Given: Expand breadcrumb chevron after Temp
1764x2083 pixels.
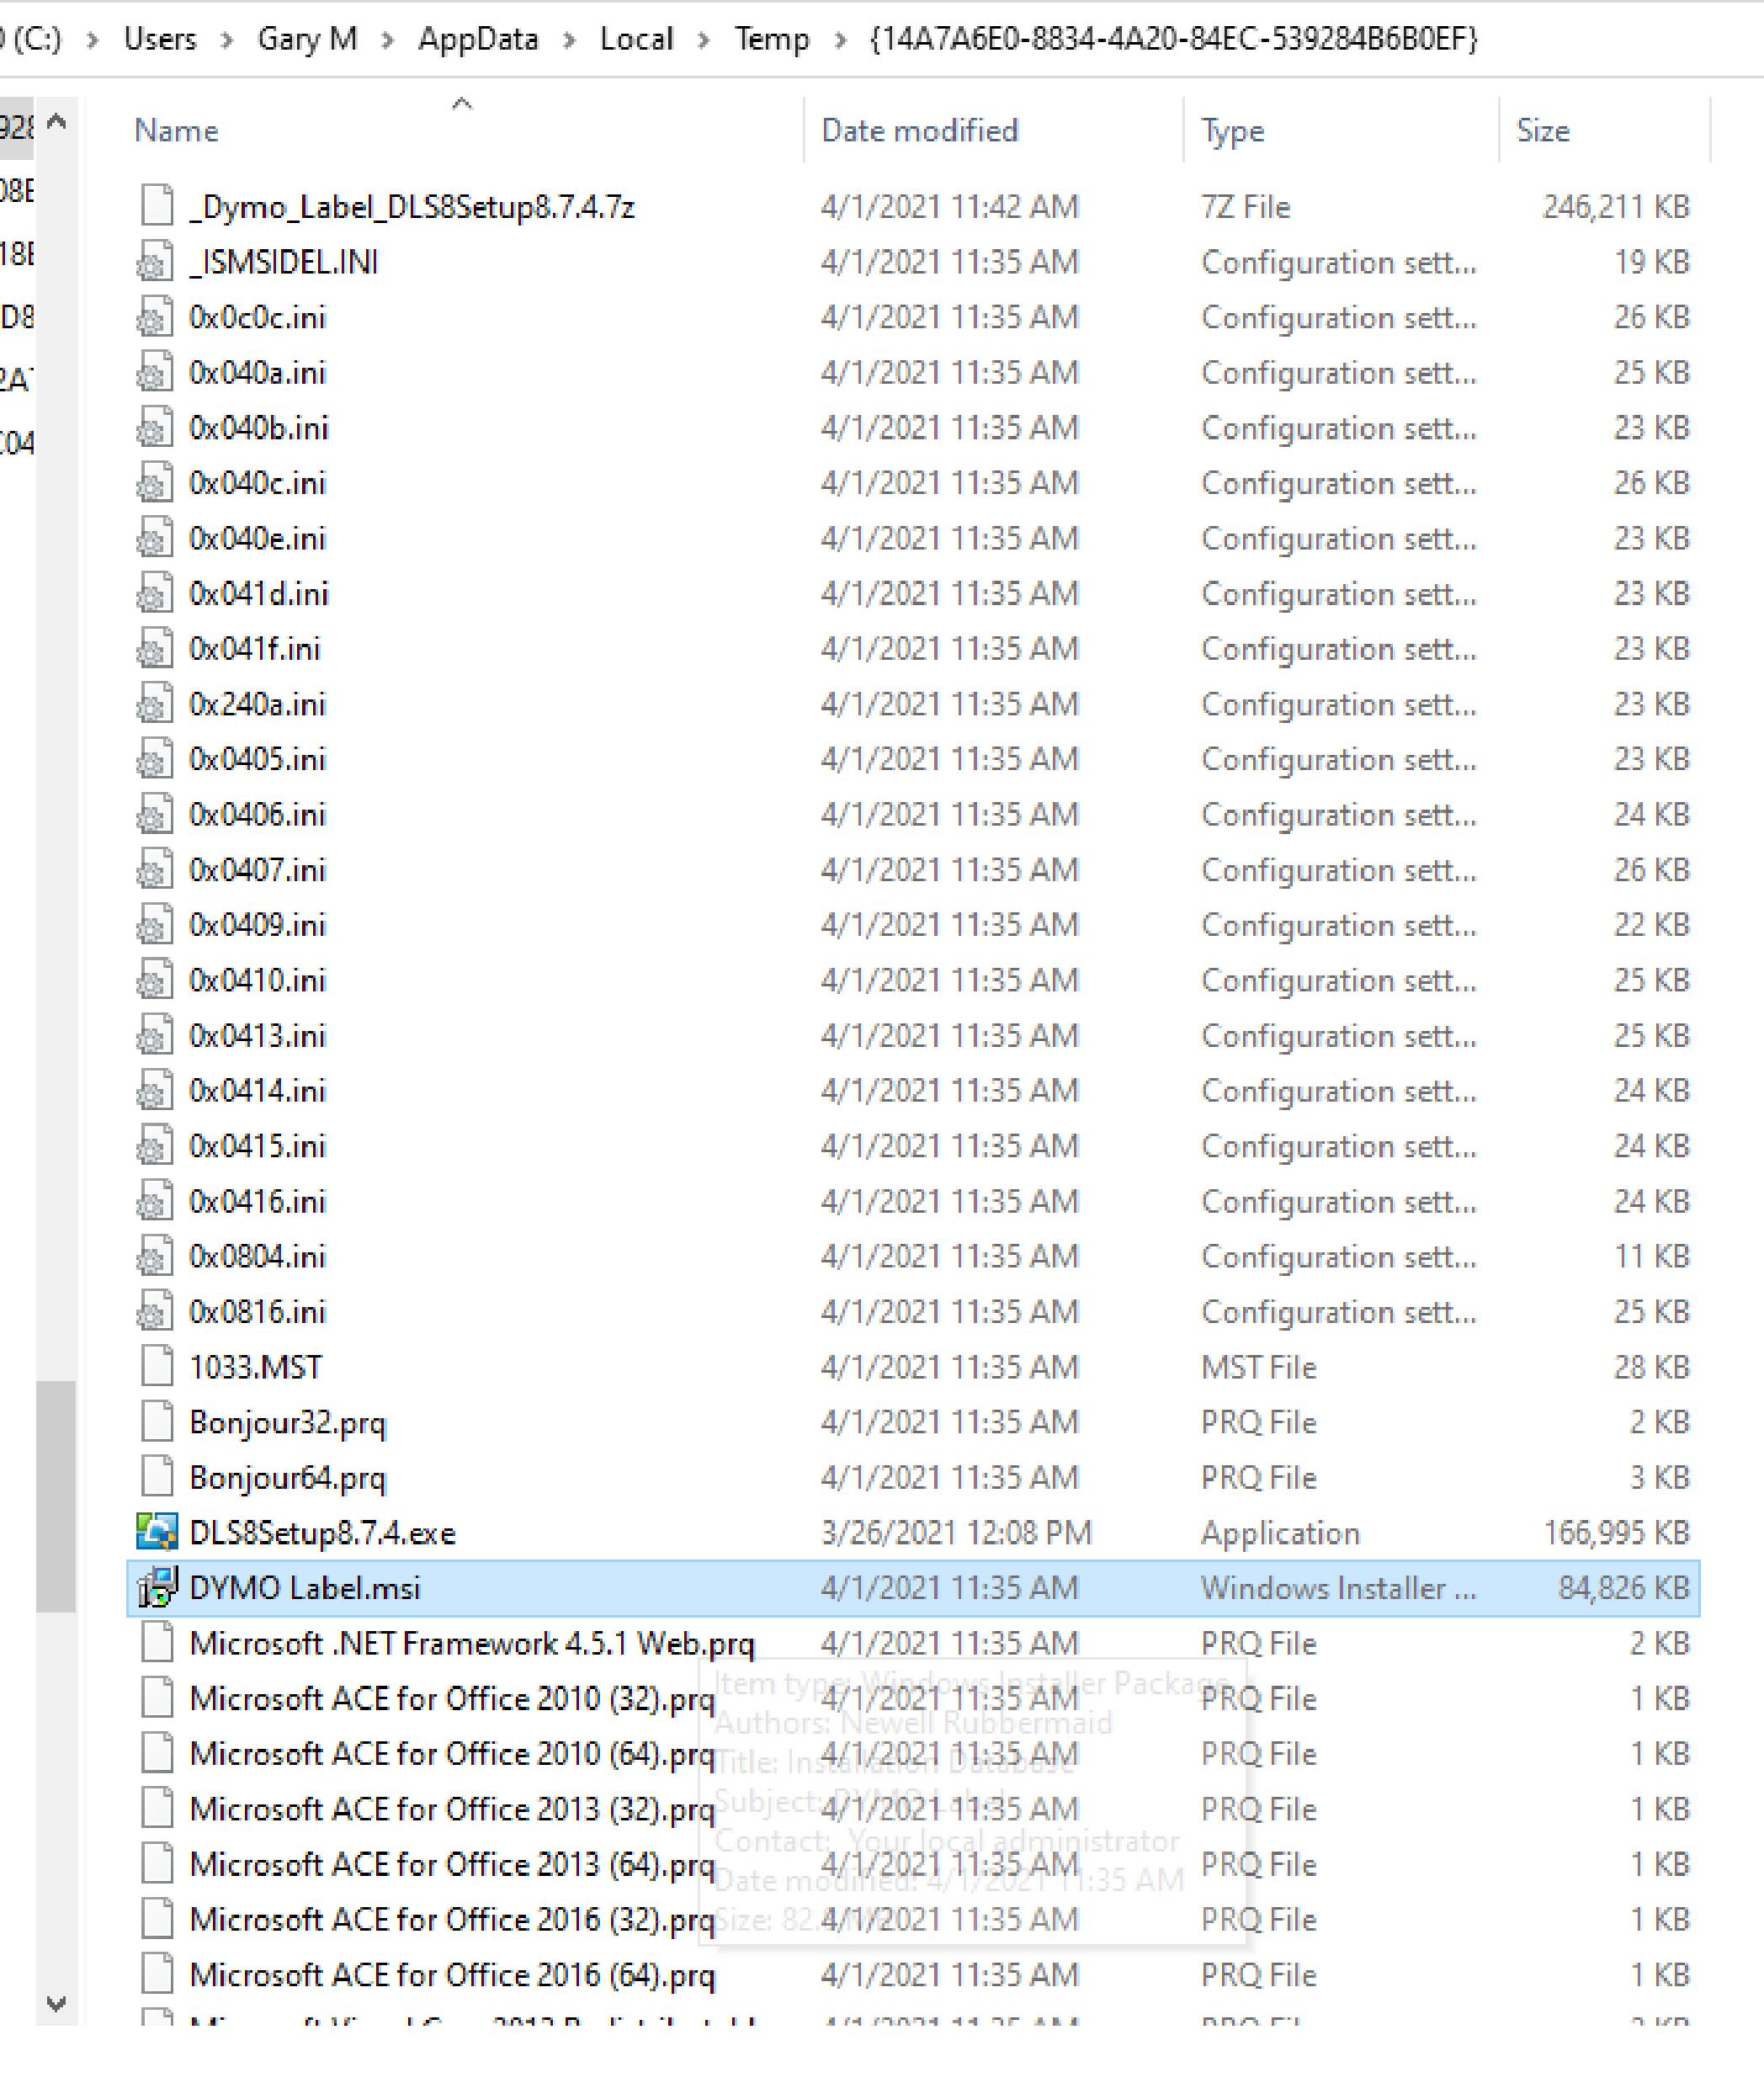Looking at the screenshot, I should (840, 39).
